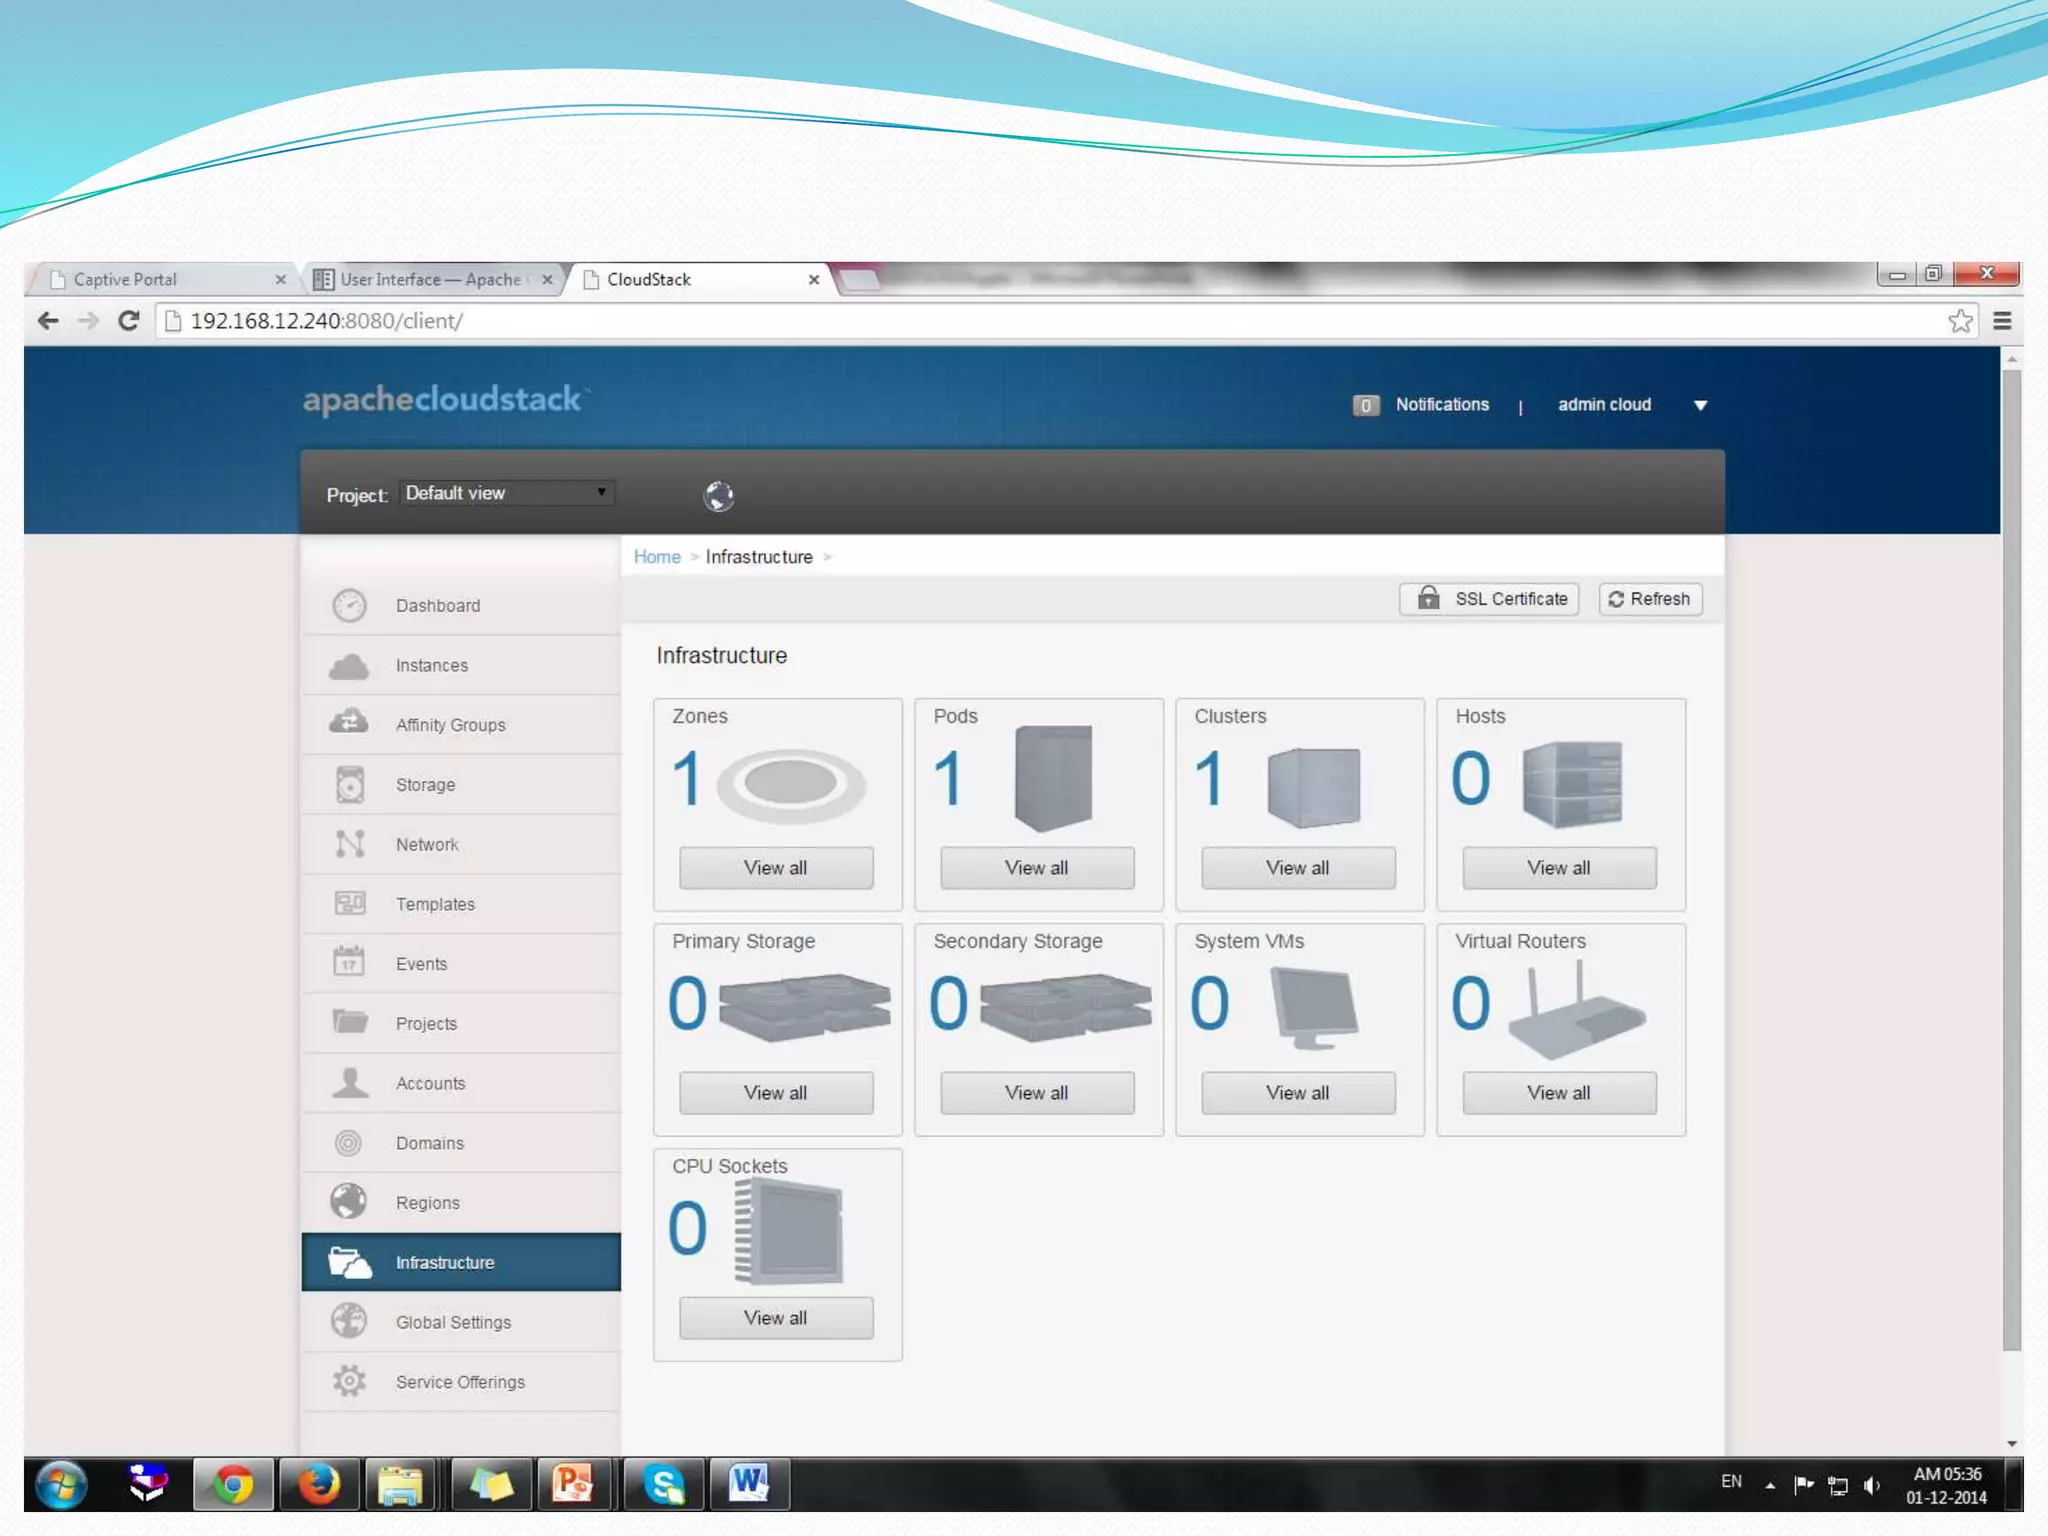This screenshot has width=2048, height=1536.
Task: Click the Events calendar icon
Action: coord(349,963)
